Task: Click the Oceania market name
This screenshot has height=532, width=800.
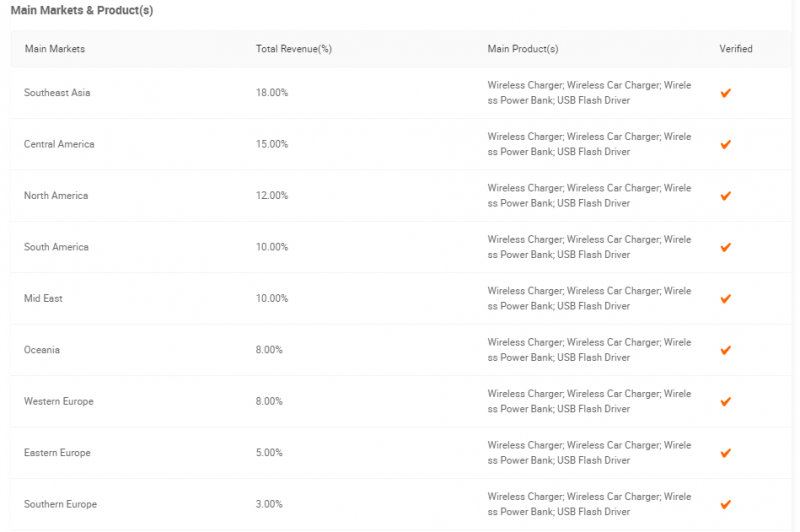Action: coord(42,350)
